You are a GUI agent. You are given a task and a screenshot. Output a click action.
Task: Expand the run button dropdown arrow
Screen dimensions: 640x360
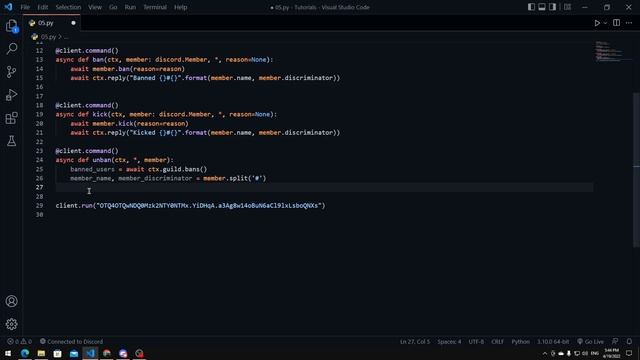(605, 23)
